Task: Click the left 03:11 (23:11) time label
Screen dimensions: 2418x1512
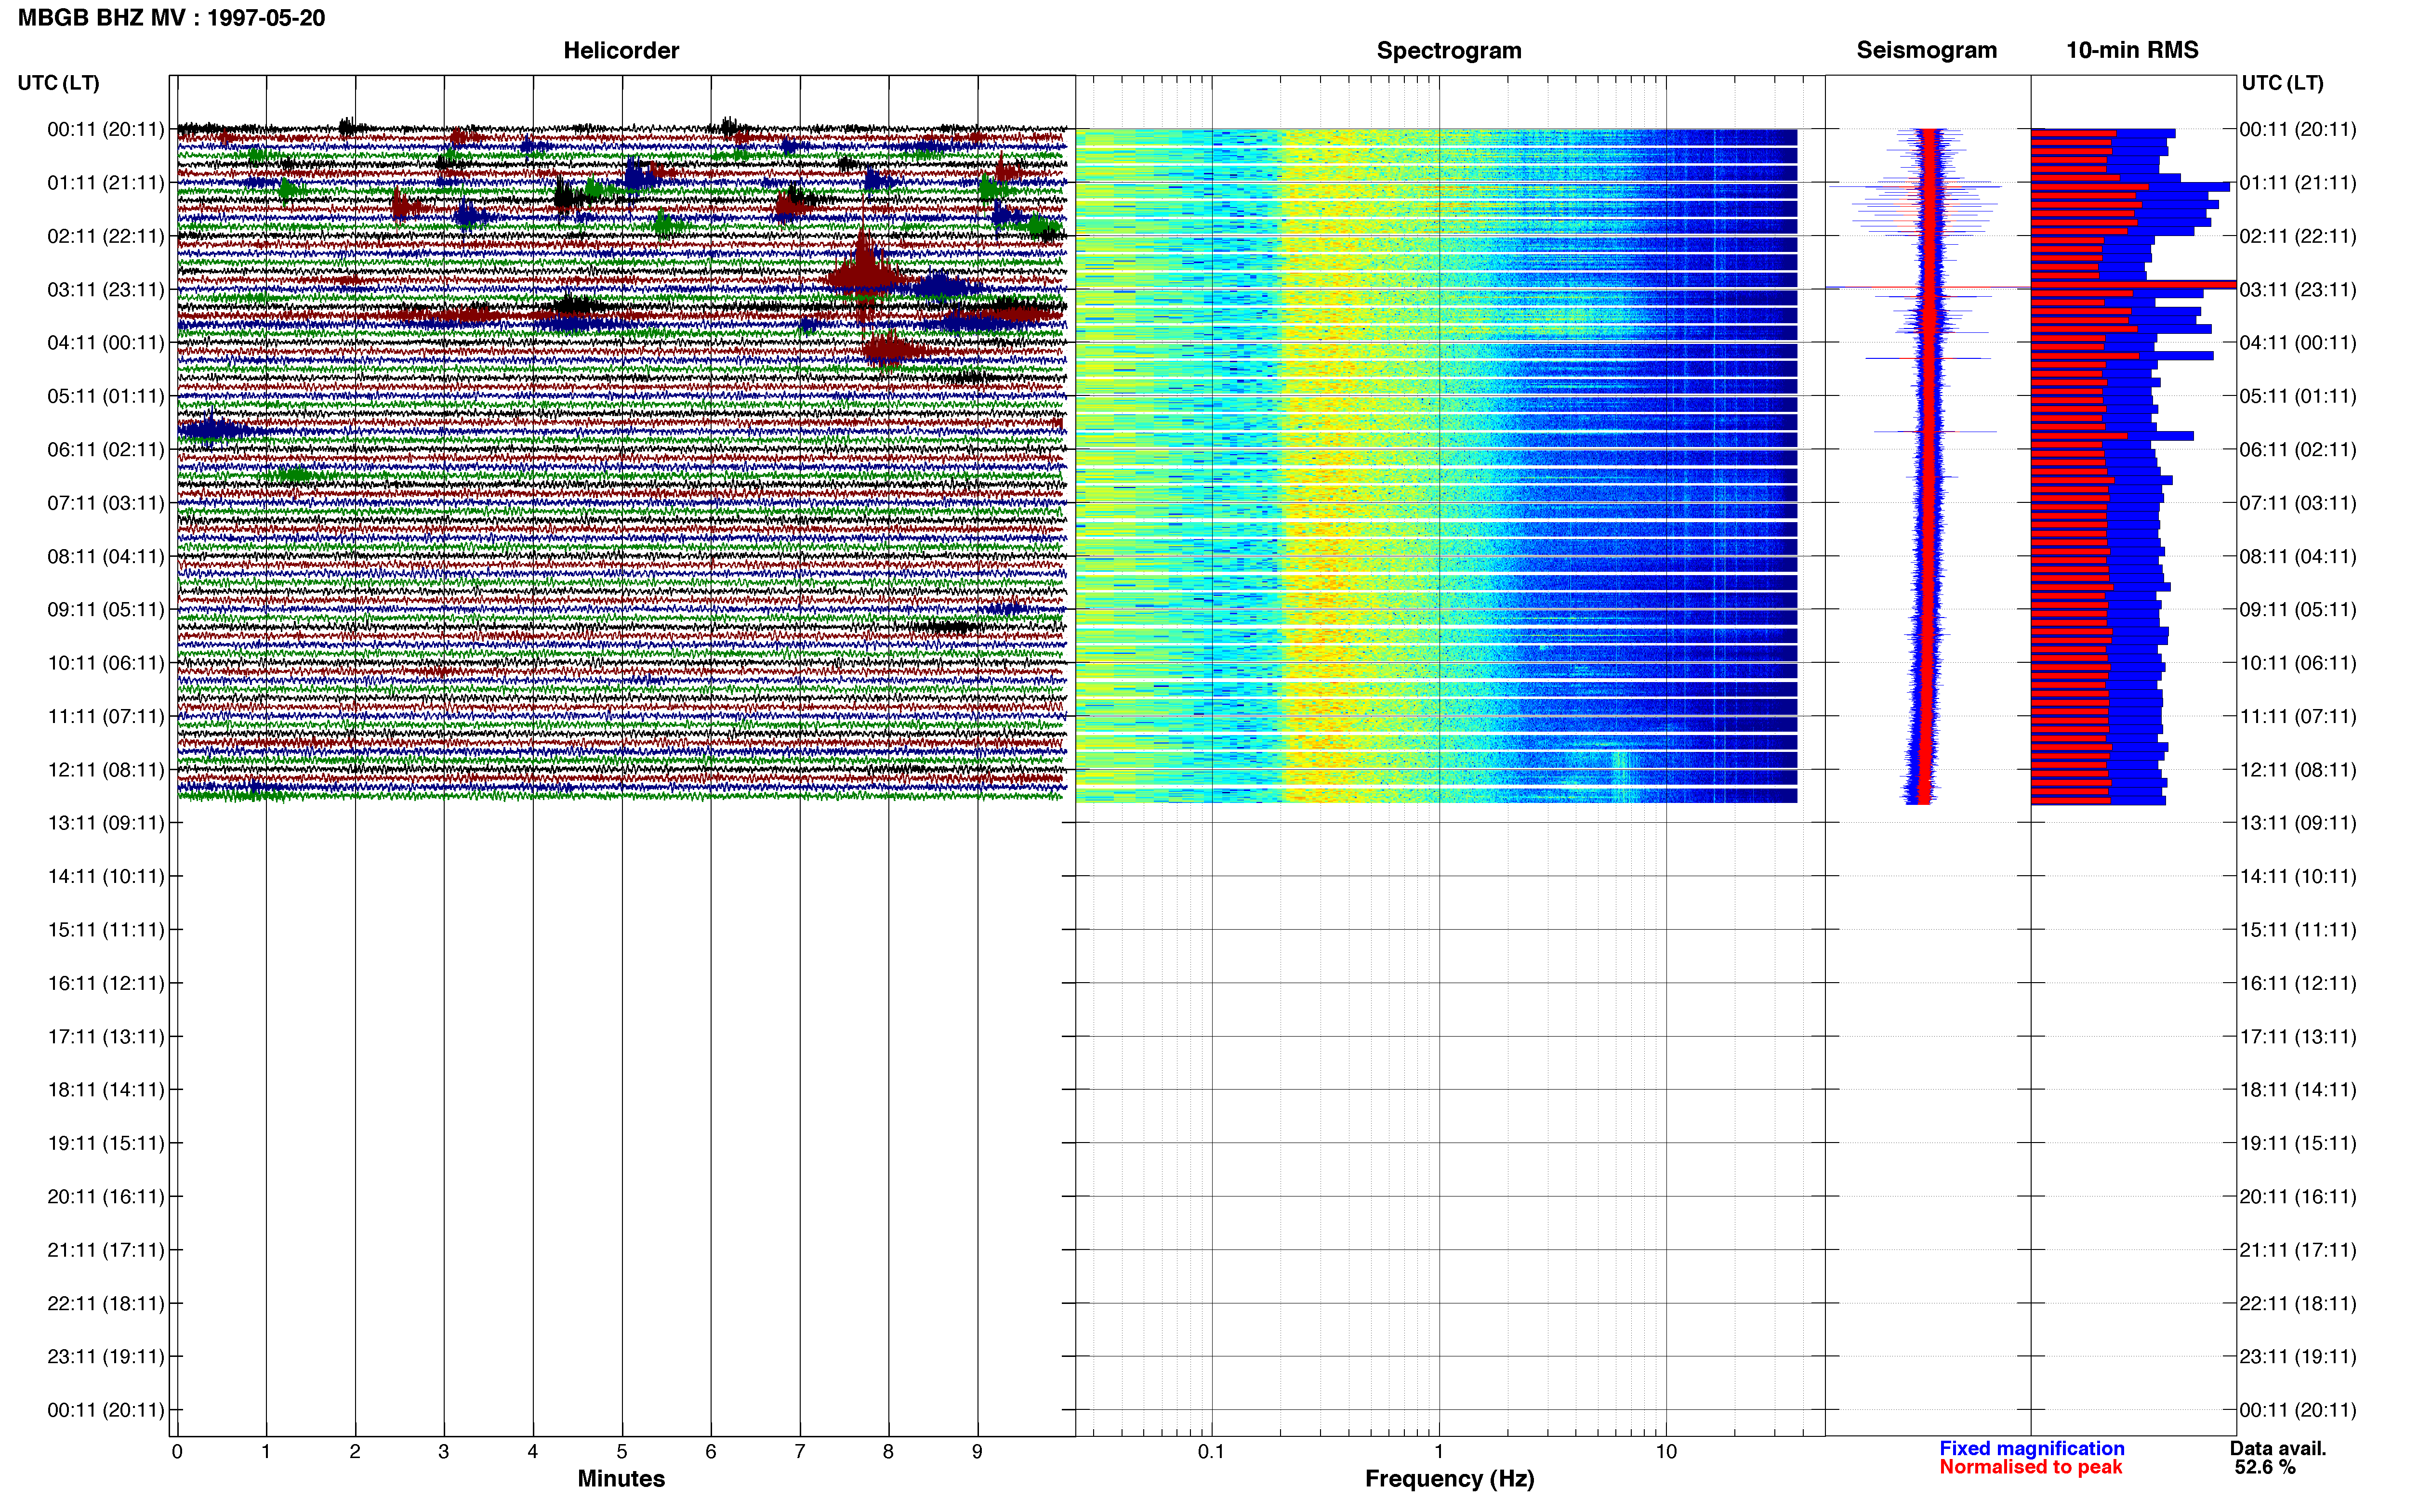Action: click(x=105, y=289)
